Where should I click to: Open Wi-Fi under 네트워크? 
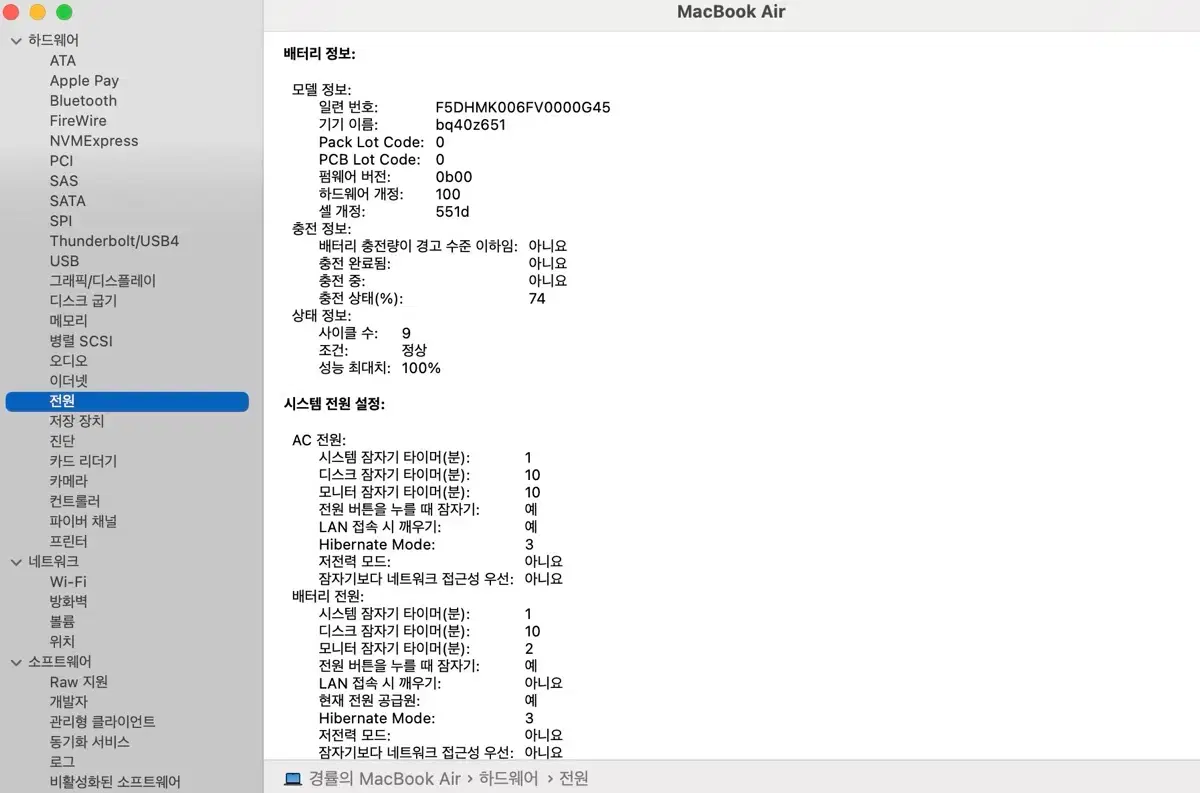point(68,581)
